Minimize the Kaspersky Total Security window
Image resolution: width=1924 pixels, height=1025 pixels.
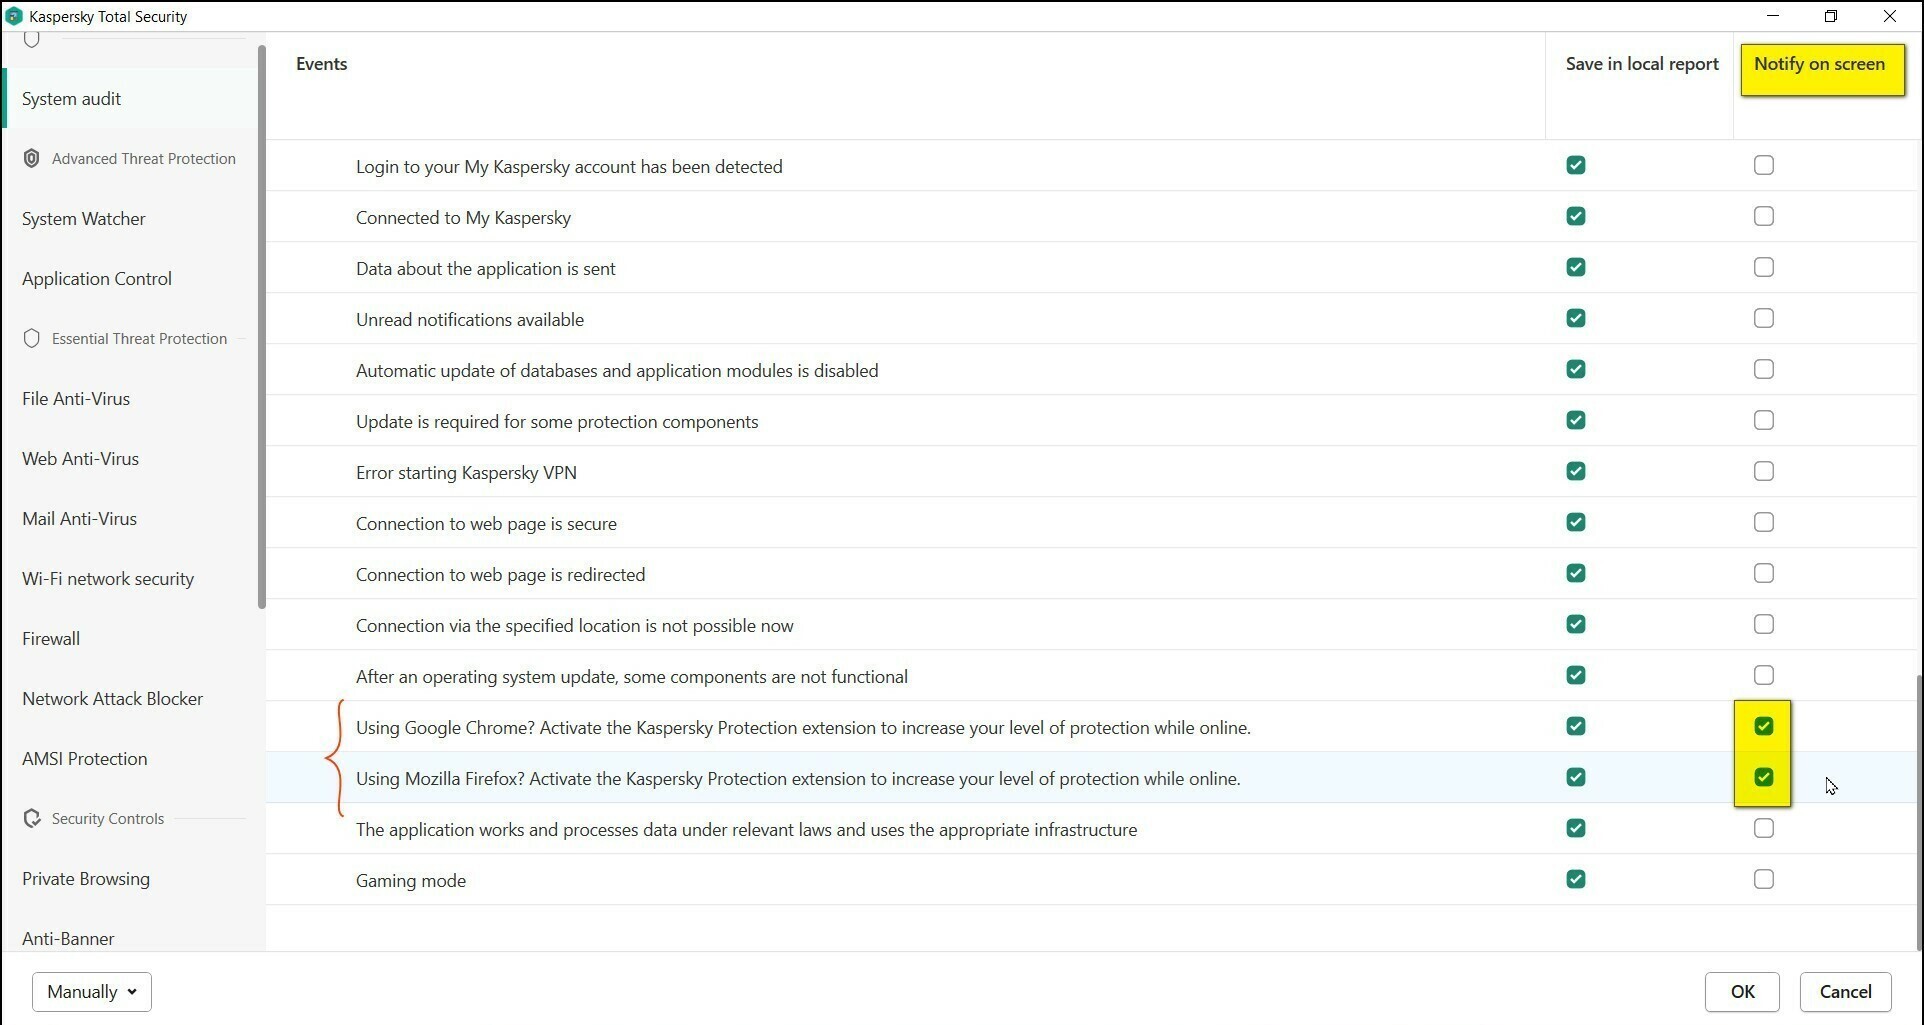point(1773,16)
